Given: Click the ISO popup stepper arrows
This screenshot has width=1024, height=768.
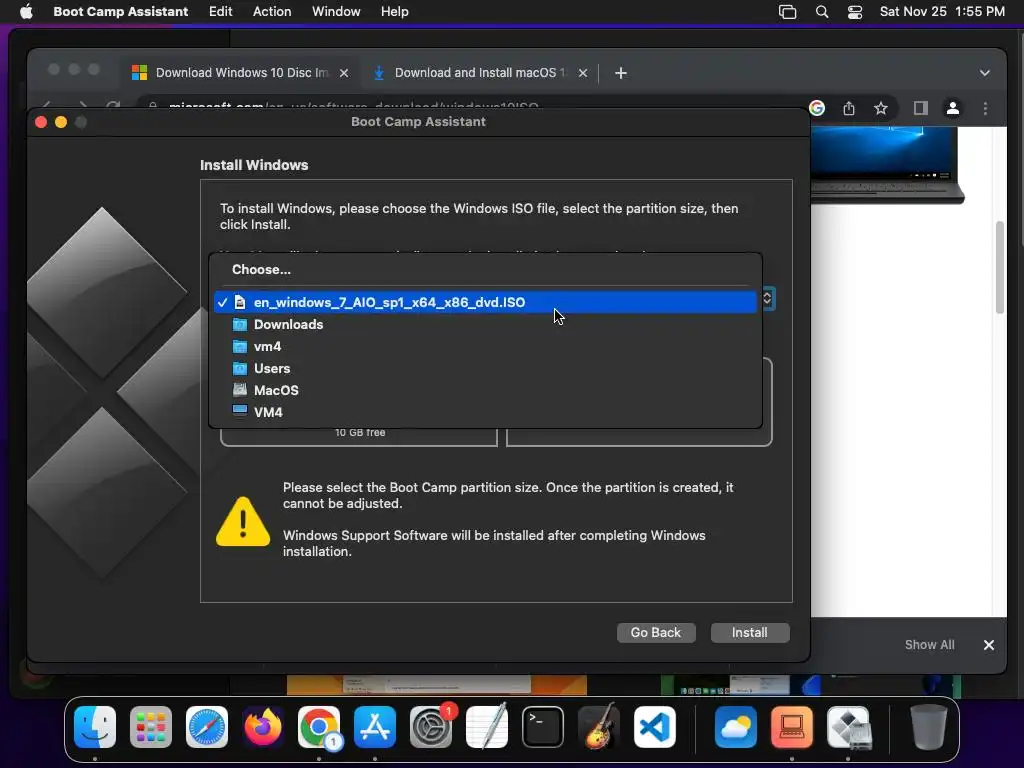Looking at the screenshot, I should 767,299.
